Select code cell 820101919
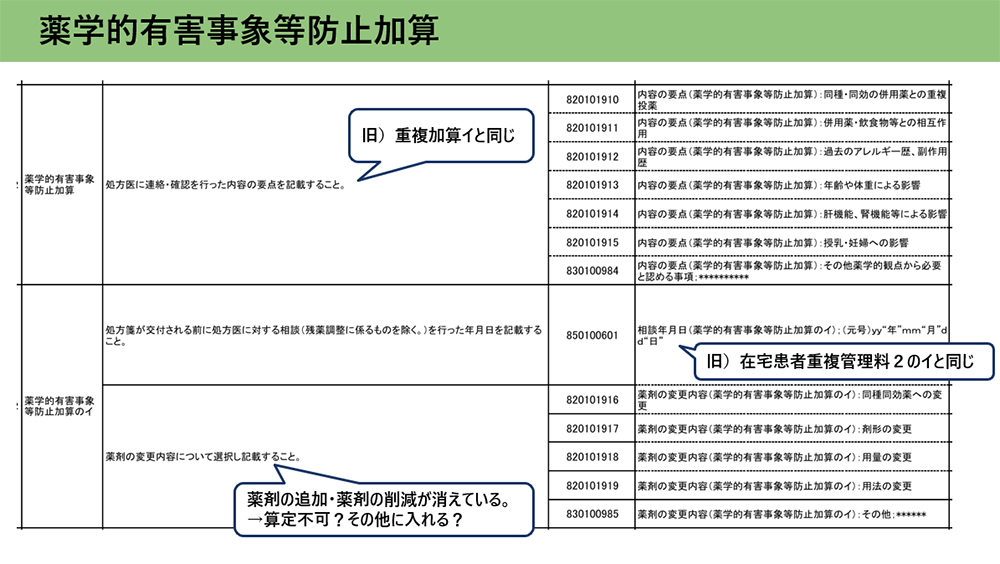This screenshot has width=1000, height=564. coord(592,486)
